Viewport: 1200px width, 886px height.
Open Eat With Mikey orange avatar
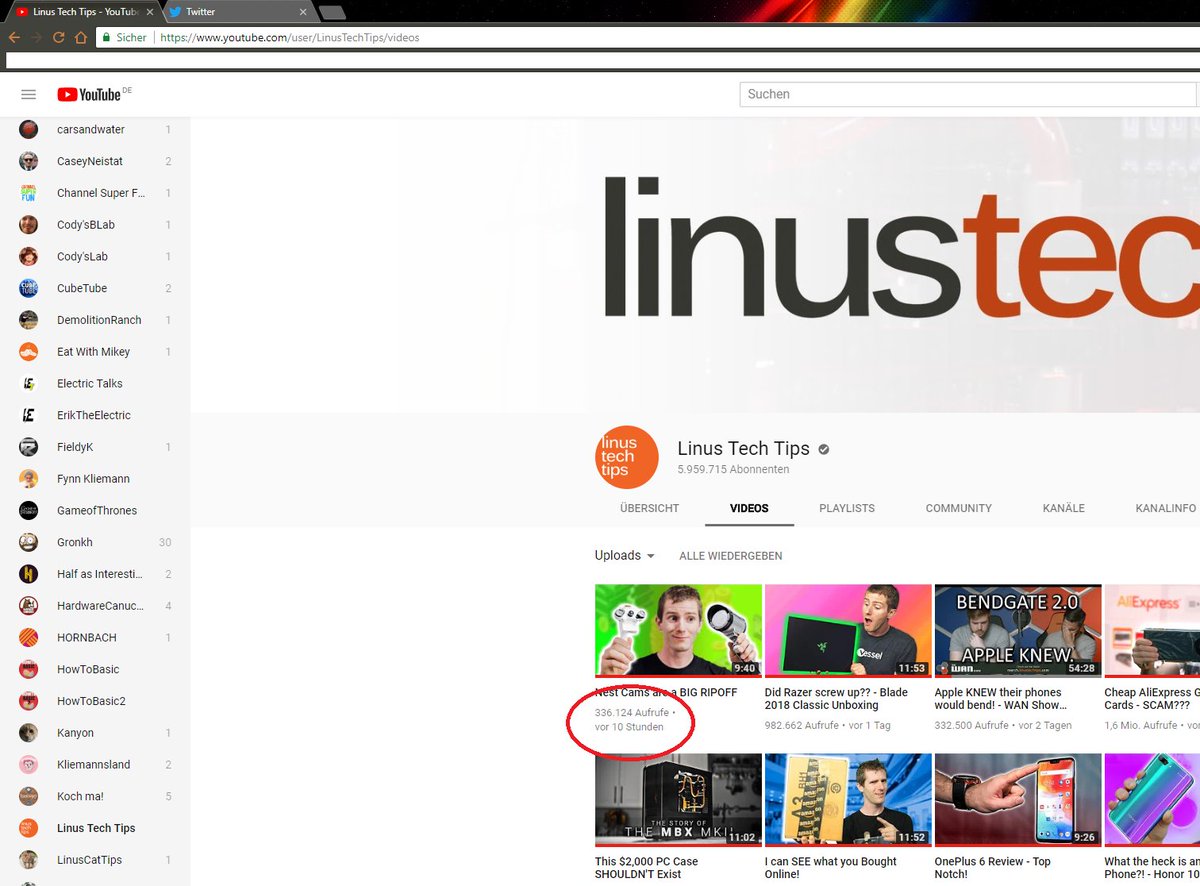click(29, 352)
